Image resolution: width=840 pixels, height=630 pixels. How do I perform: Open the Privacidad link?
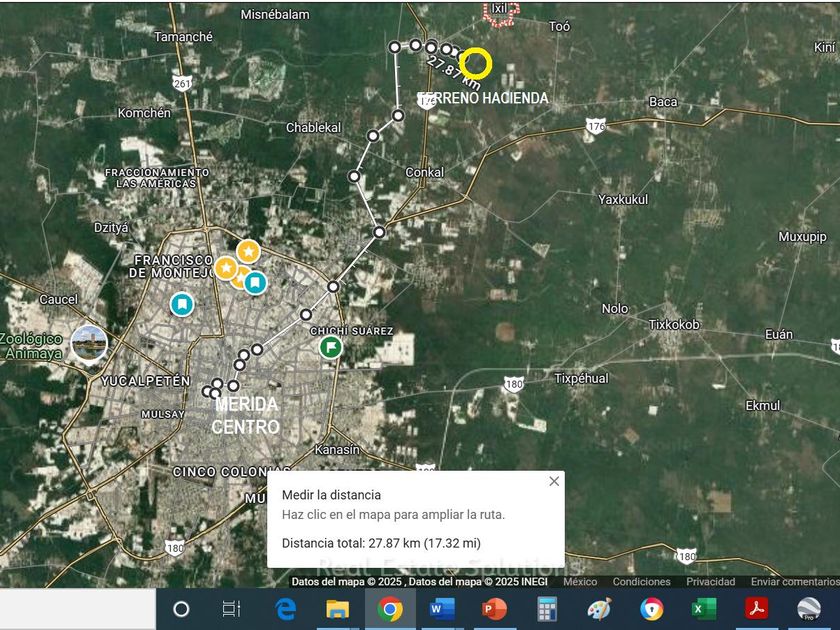coord(710,582)
